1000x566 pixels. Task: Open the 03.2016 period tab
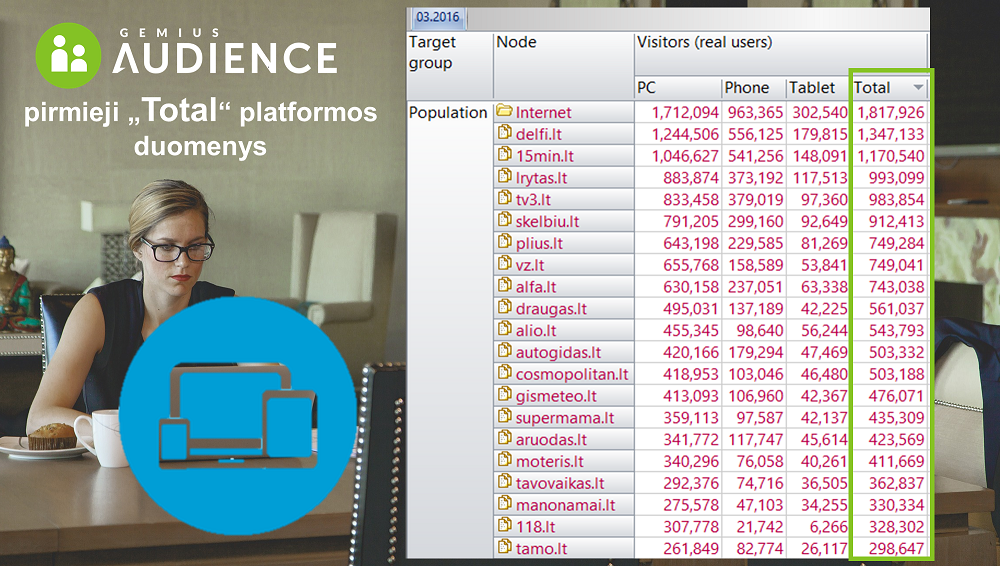pyautogui.click(x=438, y=17)
